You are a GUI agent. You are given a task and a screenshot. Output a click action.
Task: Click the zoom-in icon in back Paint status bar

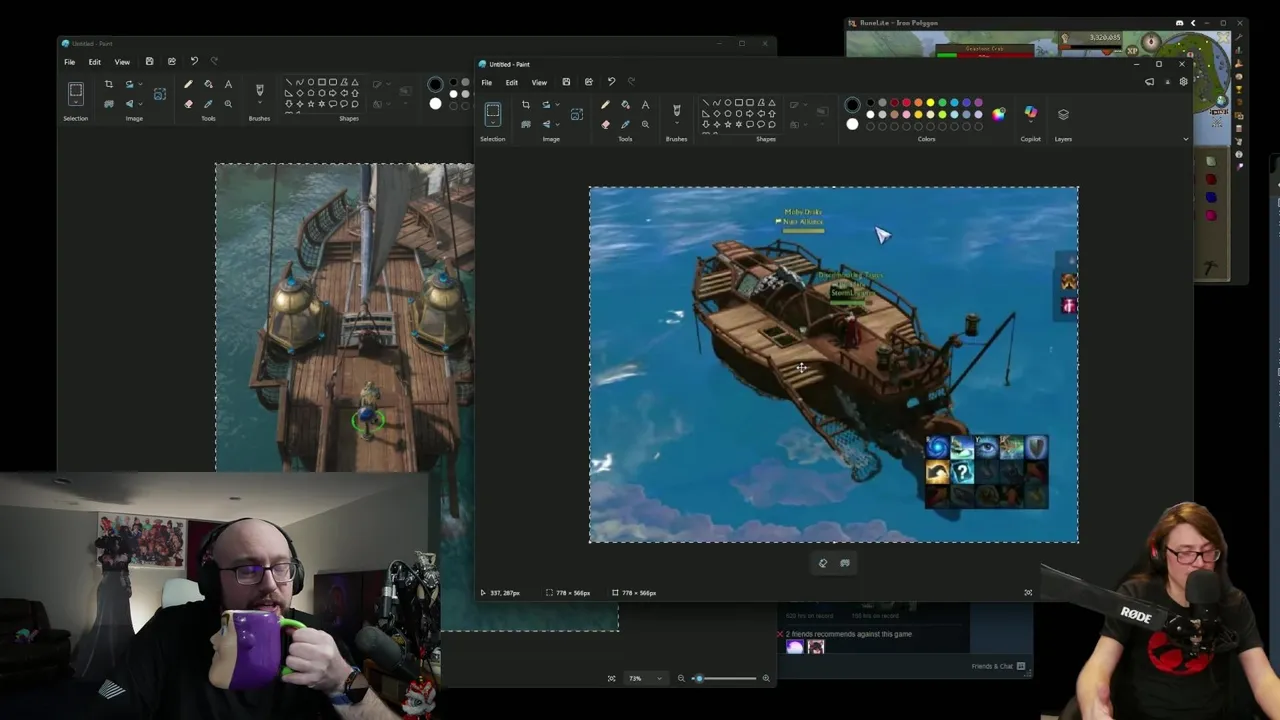coord(766,678)
